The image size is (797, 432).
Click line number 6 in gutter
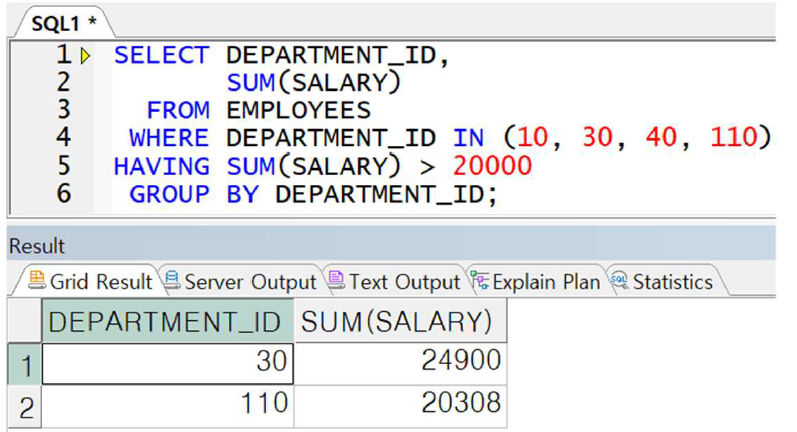(64, 194)
